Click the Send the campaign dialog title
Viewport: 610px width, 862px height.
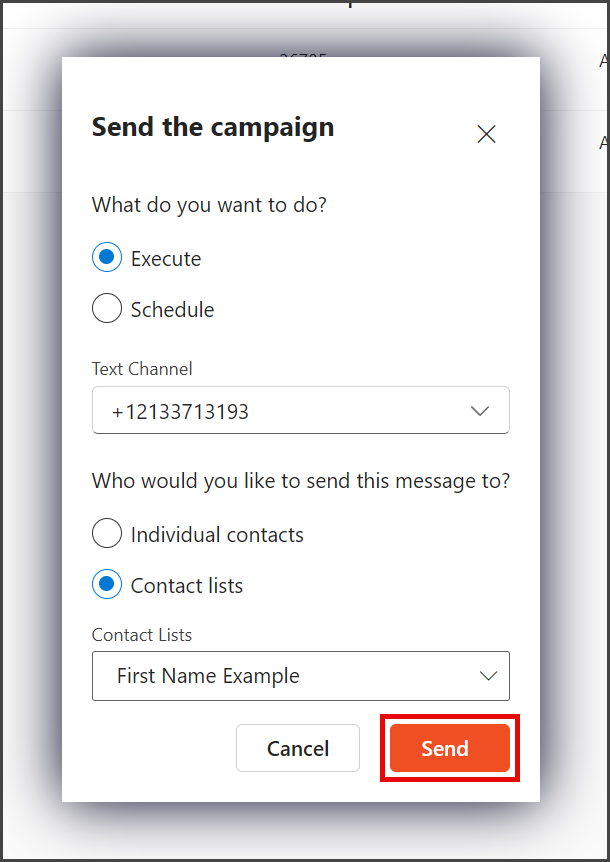(213, 127)
